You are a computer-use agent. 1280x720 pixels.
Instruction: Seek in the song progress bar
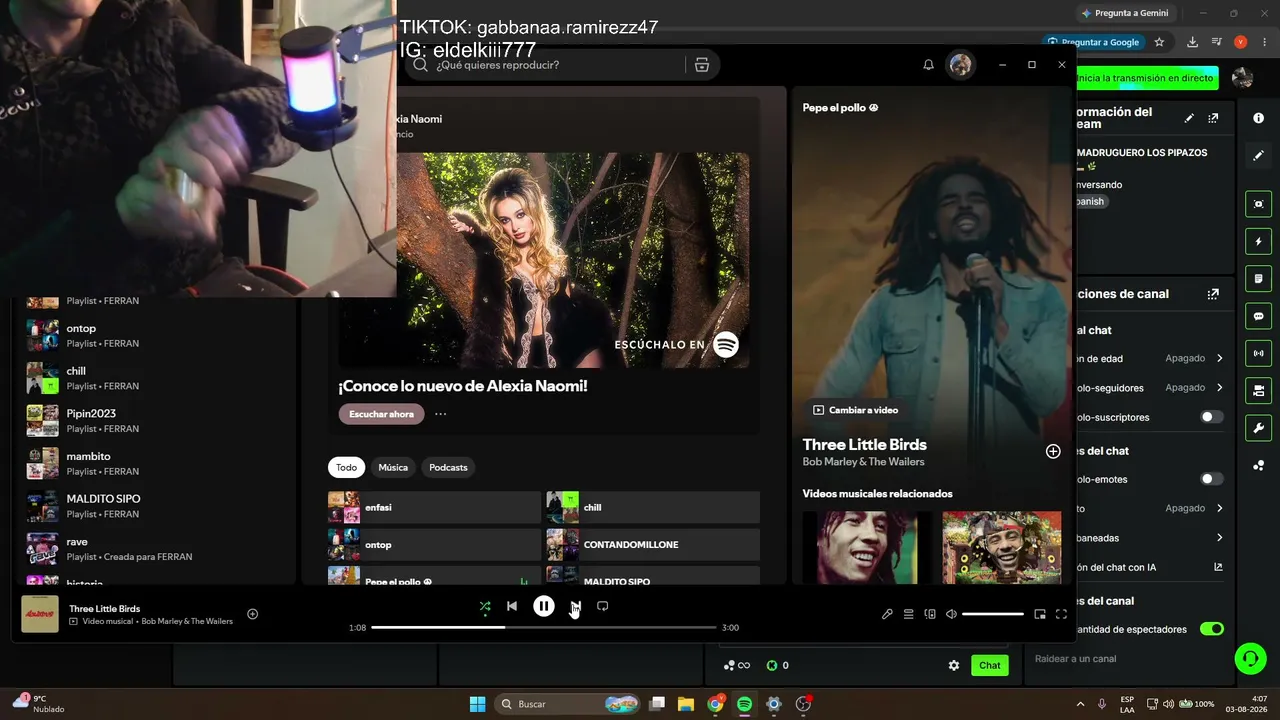[x=544, y=628]
